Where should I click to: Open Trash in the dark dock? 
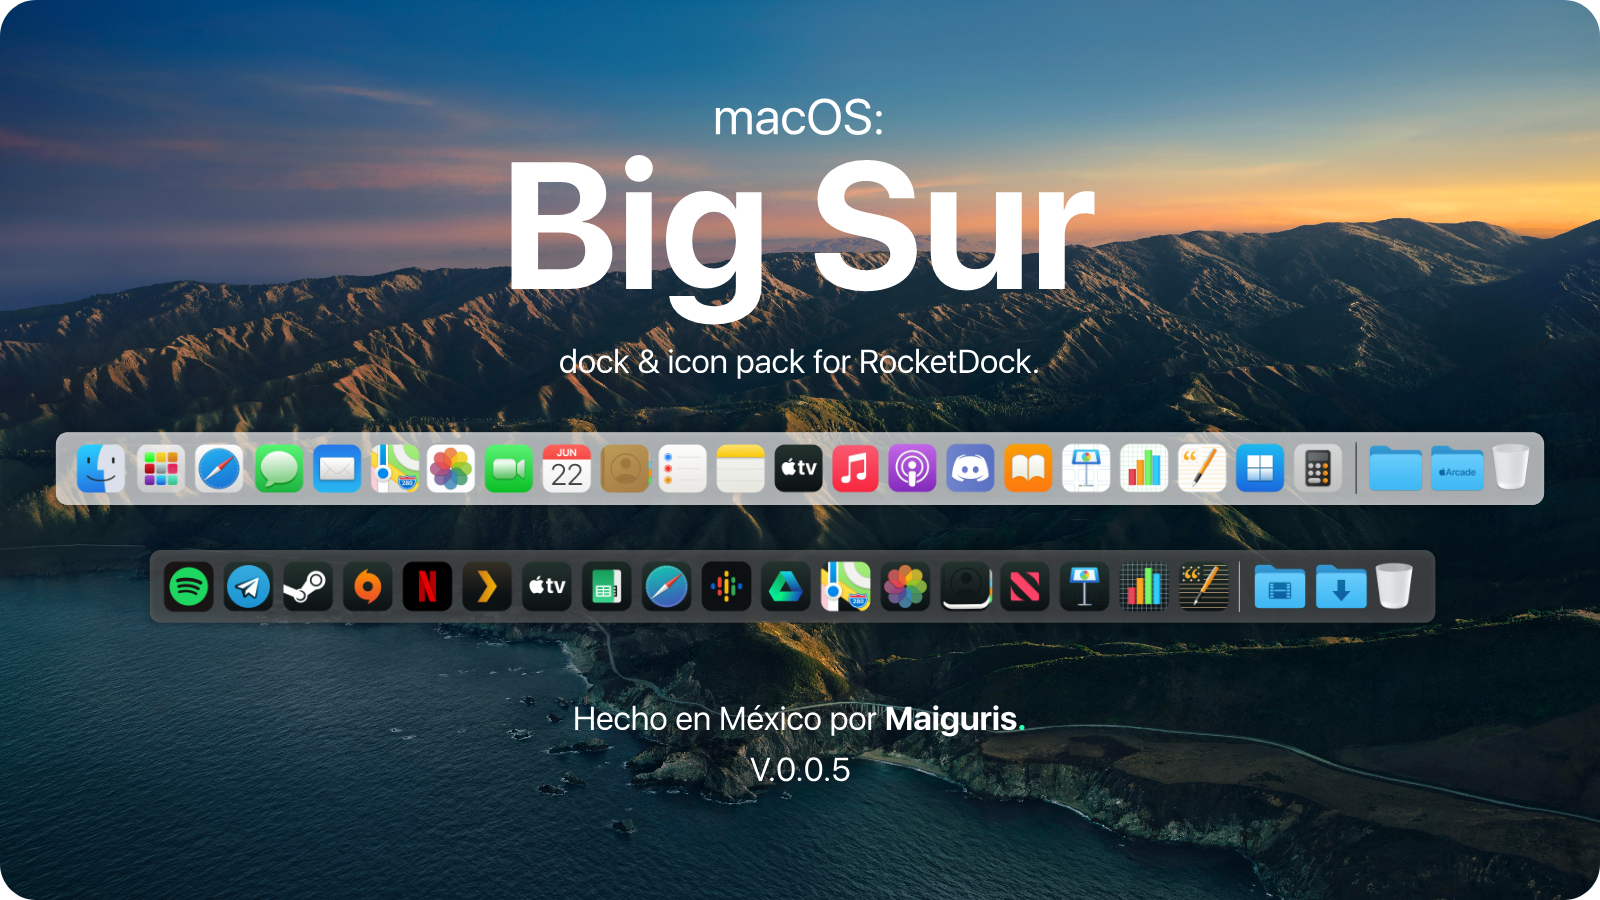[1394, 586]
